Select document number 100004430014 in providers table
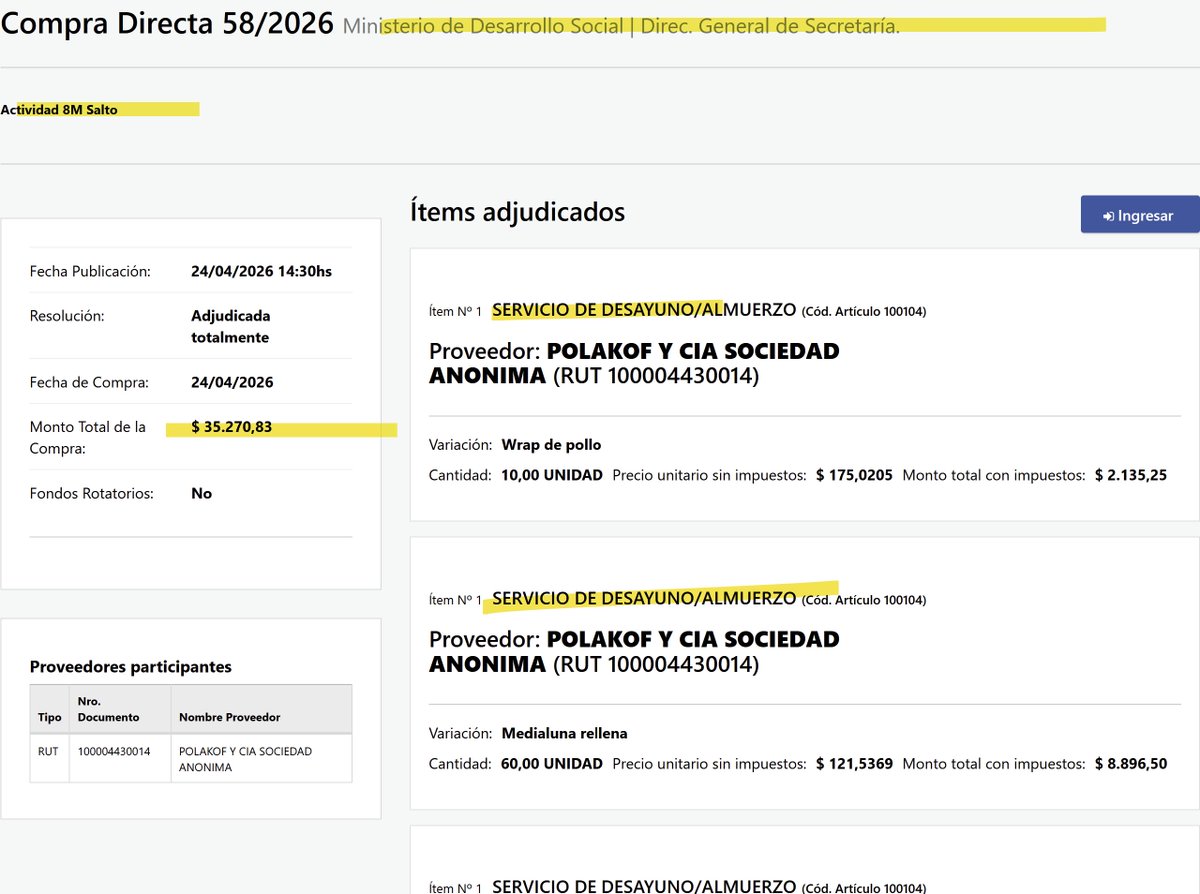1200x894 pixels. point(114,751)
